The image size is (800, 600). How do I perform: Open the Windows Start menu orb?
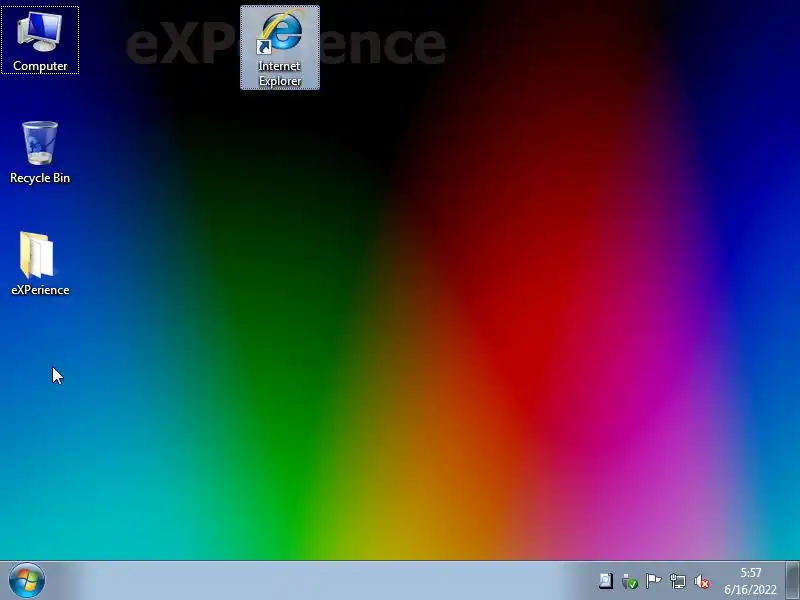(27, 580)
